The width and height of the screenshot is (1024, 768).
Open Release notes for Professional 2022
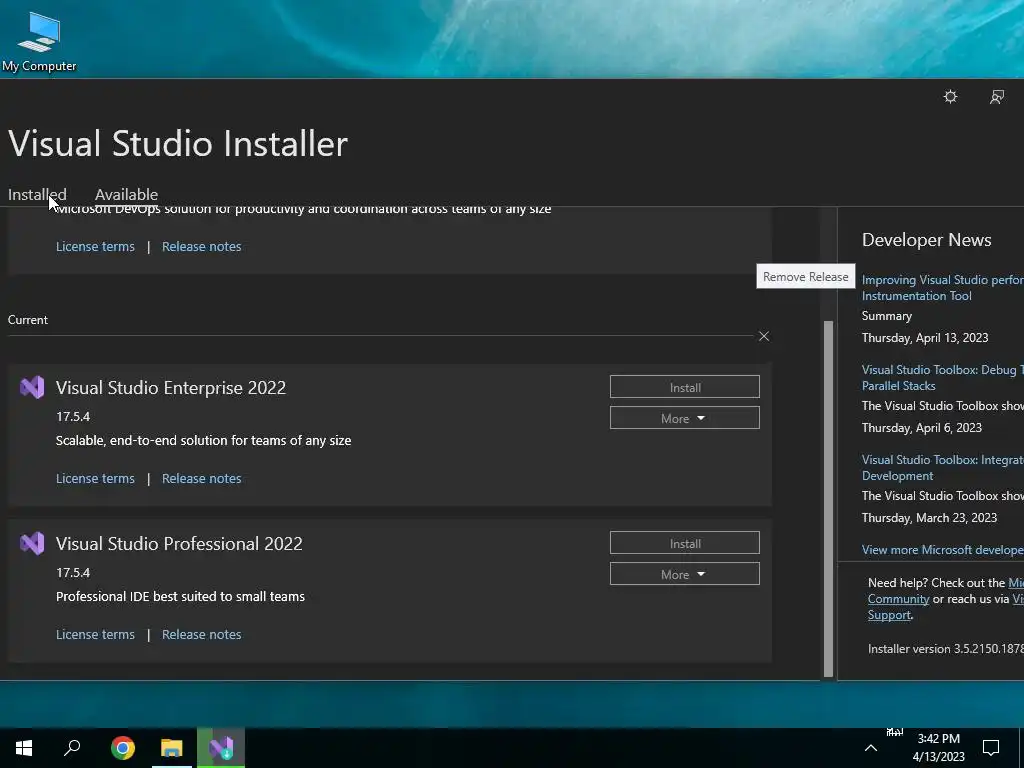pyautogui.click(x=202, y=635)
